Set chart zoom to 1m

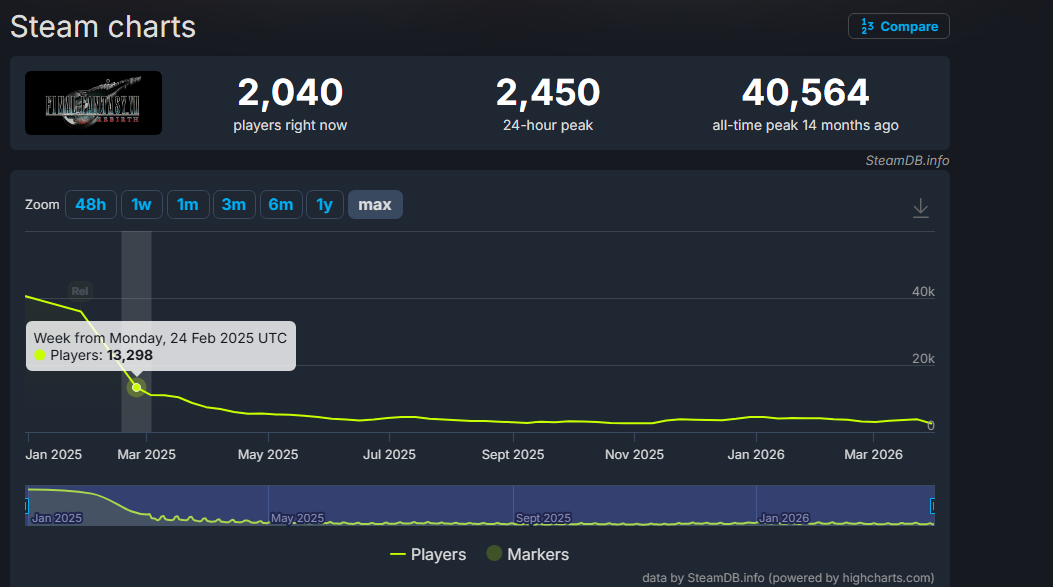tap(188, 205)
